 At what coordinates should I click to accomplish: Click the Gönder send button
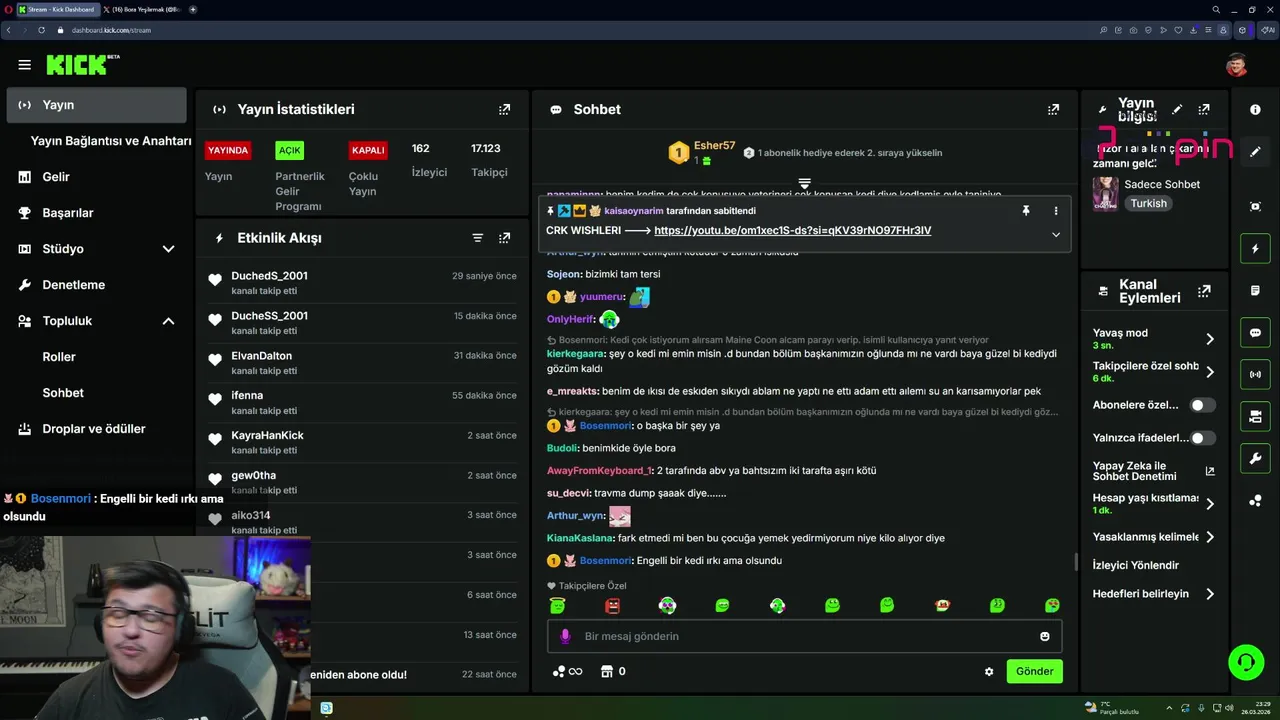1034,671
